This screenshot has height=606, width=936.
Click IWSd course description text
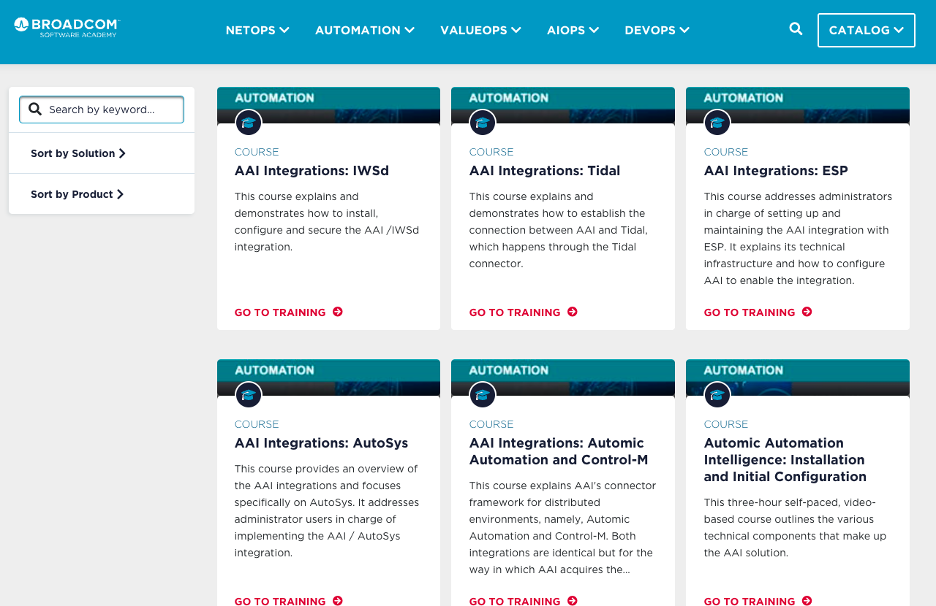click(327, 222)
